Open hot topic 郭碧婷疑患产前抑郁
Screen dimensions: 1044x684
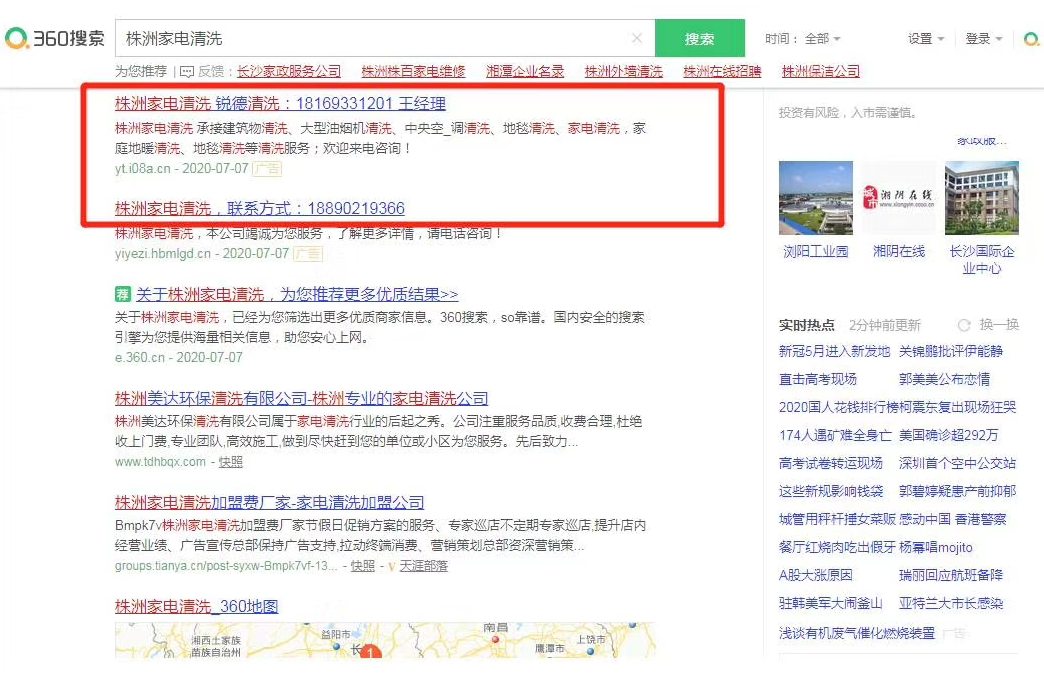[x=957, y=491]
